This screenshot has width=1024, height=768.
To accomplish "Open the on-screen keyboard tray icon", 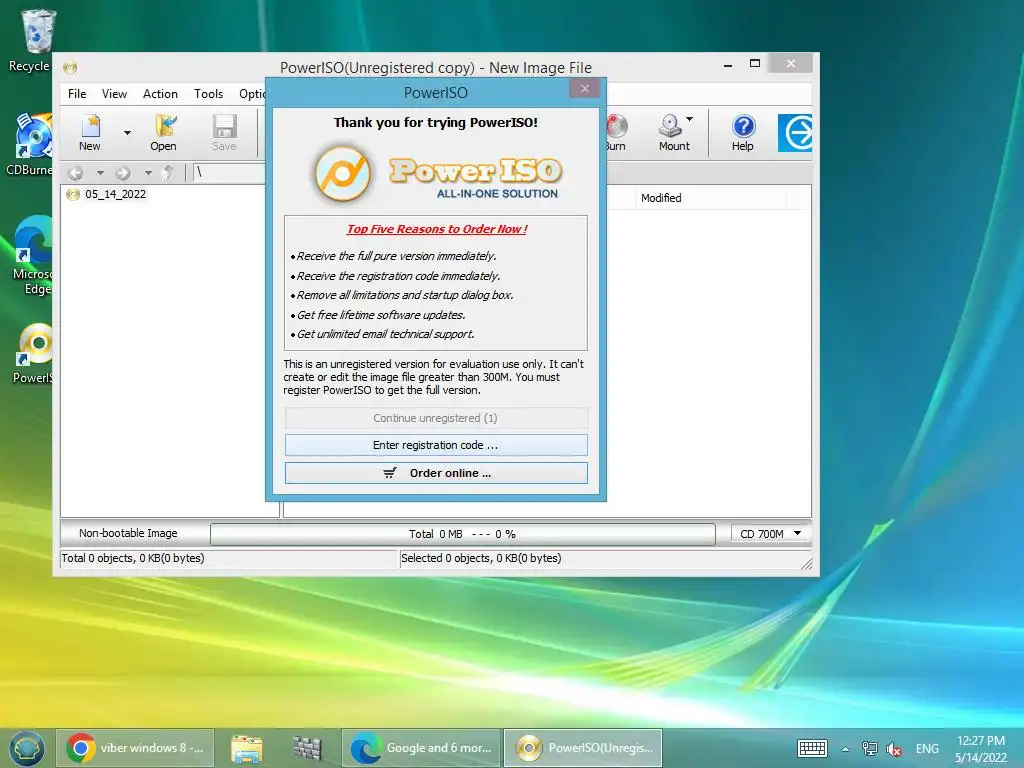I will pyautogui.click(x=812, y=748).
